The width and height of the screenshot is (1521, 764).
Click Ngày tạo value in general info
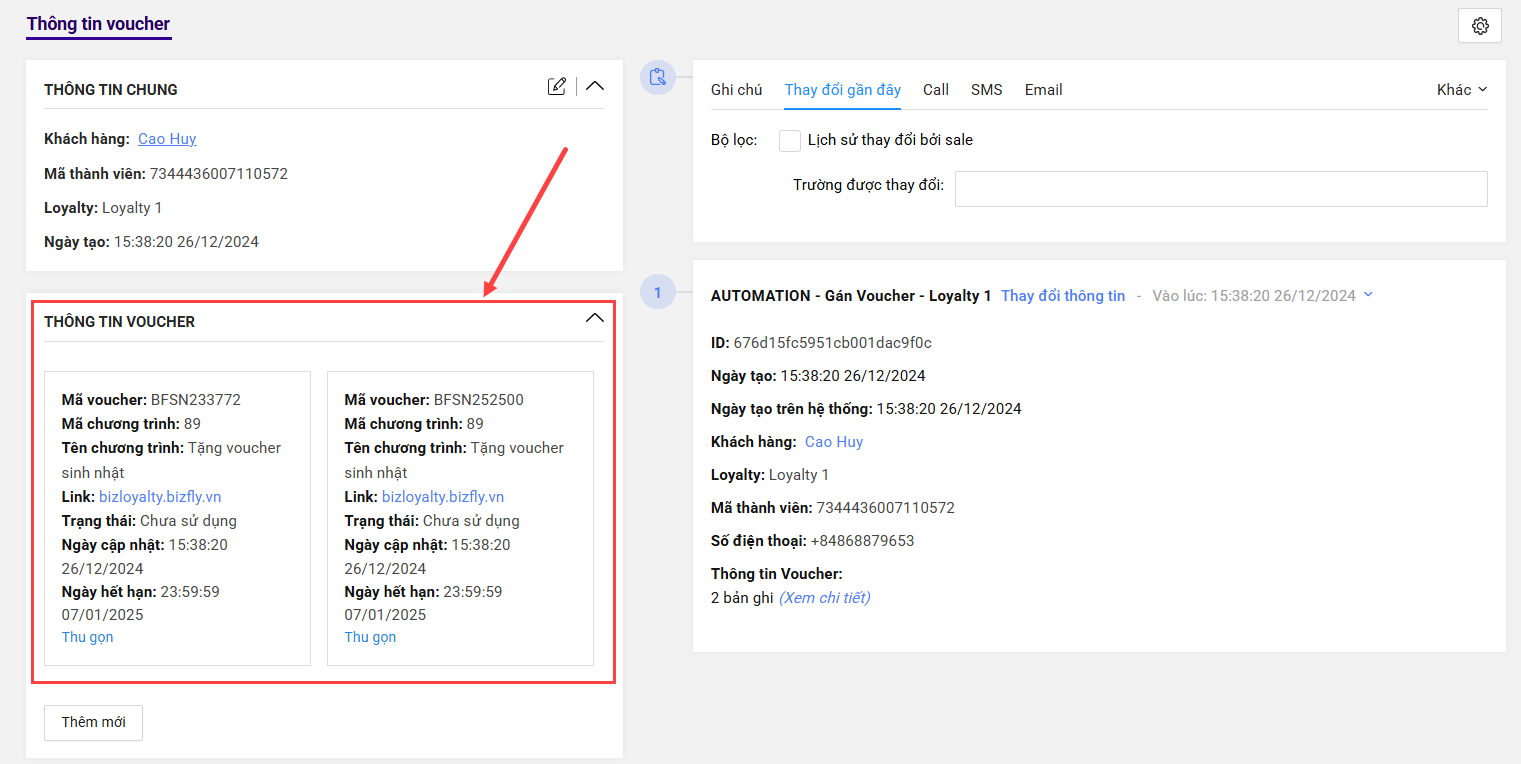[x=186, y=242]
